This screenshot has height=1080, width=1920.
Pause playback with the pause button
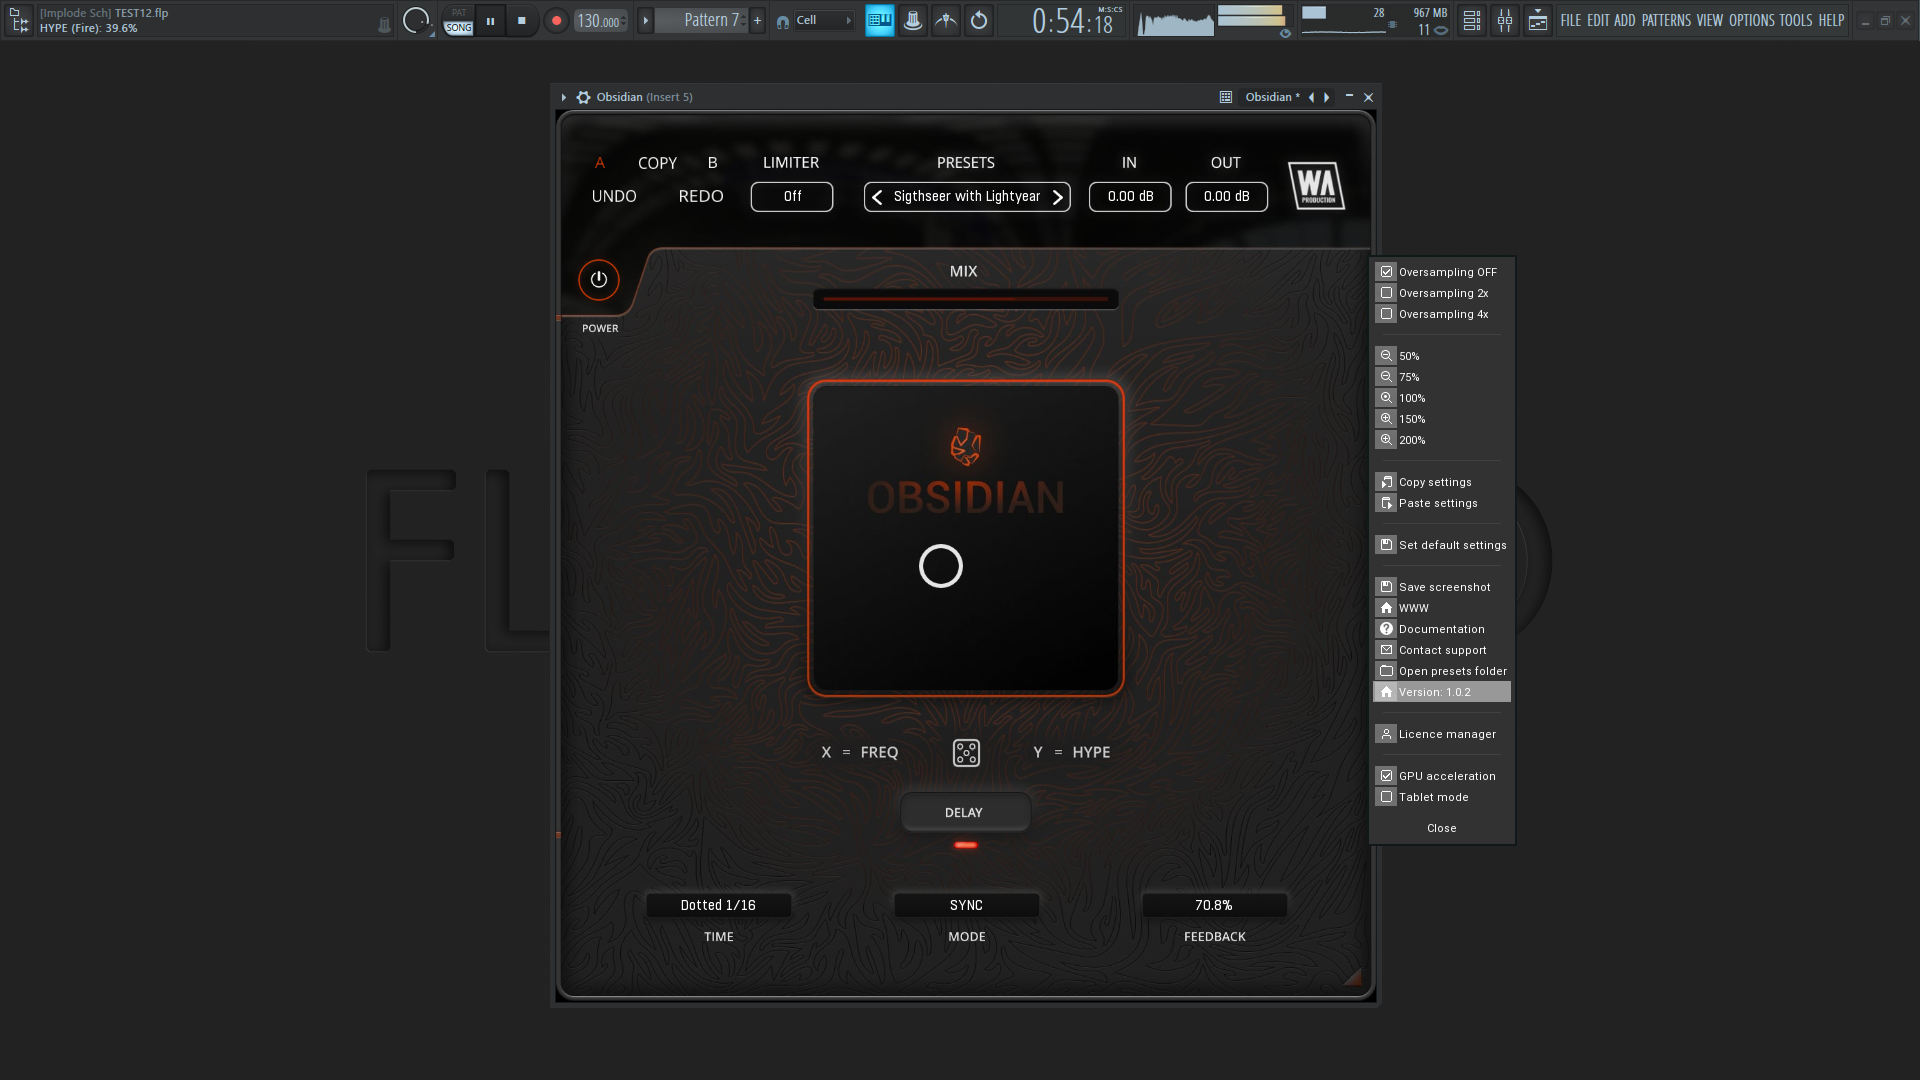click(490, 21)
